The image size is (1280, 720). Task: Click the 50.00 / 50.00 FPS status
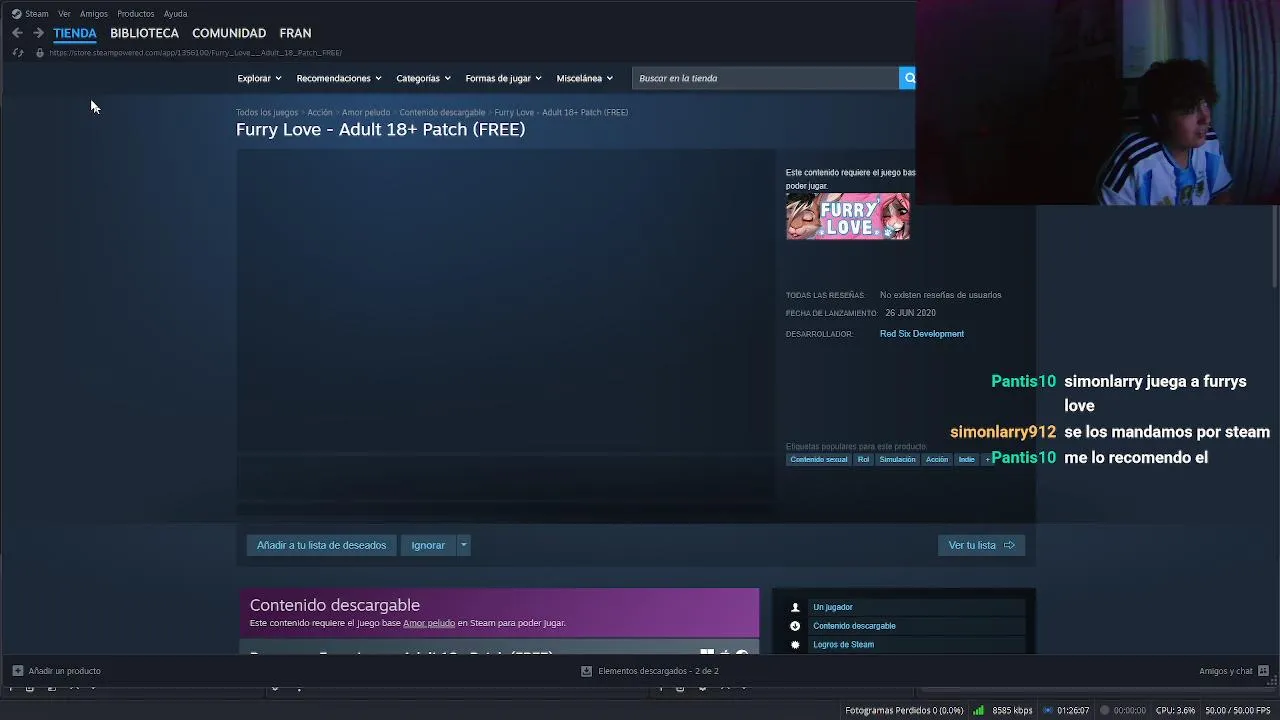click(x=1238, y=711)
